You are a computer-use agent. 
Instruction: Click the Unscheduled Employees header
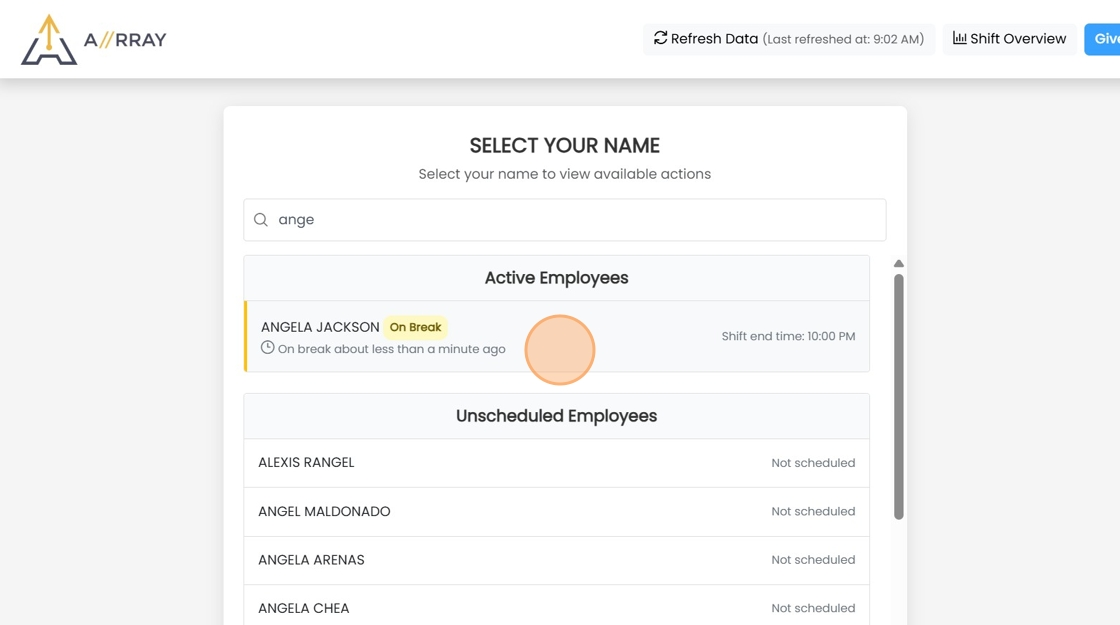click(x=556, y=416)
